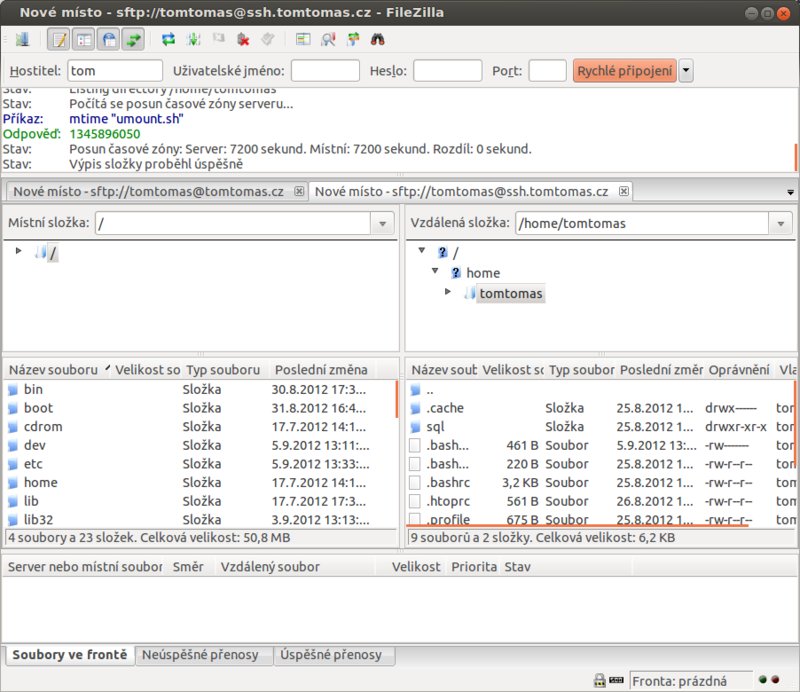This screenshot has width=800, height=692.
Task: Open the Site Manager toolbar icon
Action: [x=22, y=39]
